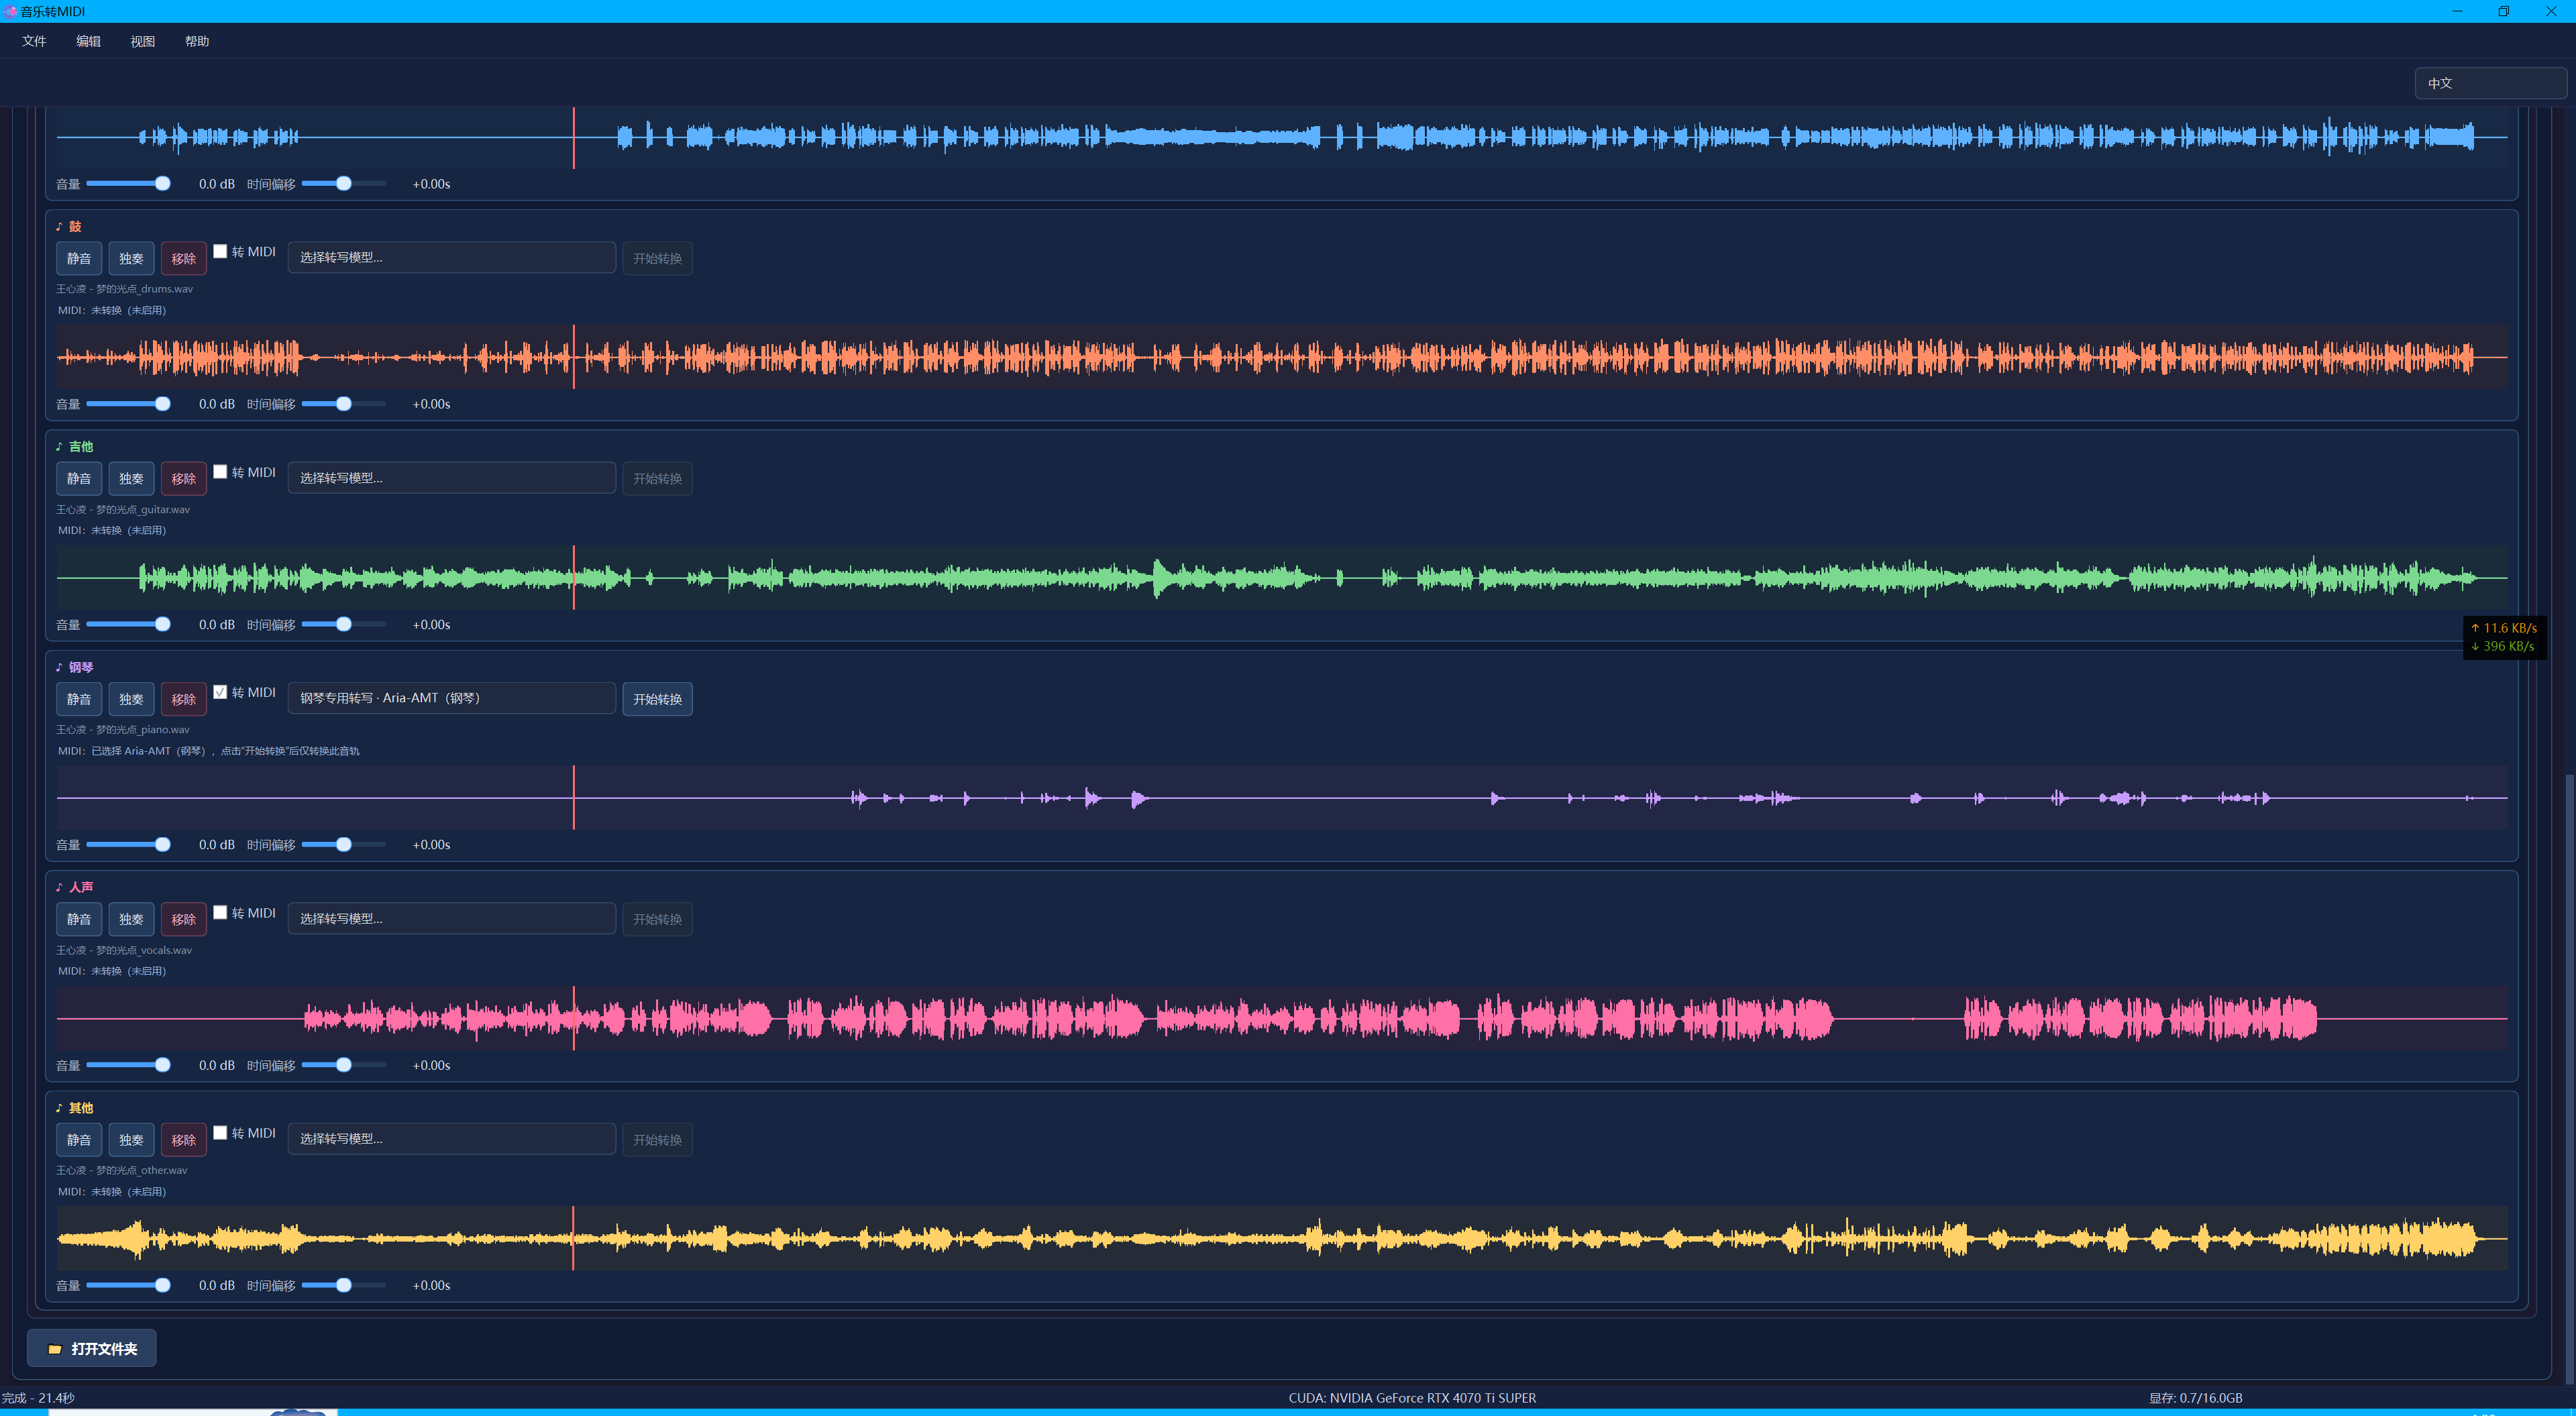Mute the 钢琴 track with 静音
2576x1416 pixels.
tap(79, 699)
